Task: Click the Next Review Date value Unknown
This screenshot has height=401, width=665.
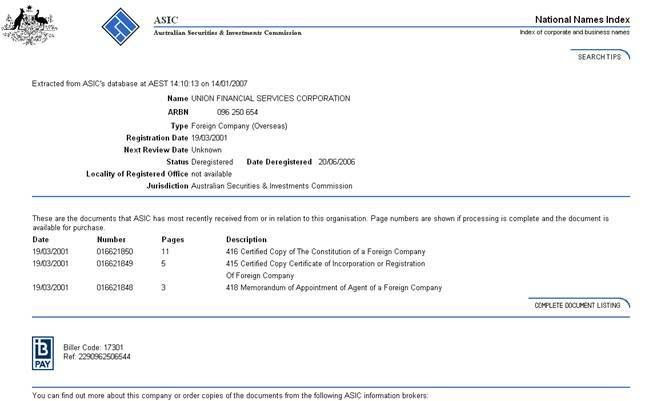Action: coord(207,150)
